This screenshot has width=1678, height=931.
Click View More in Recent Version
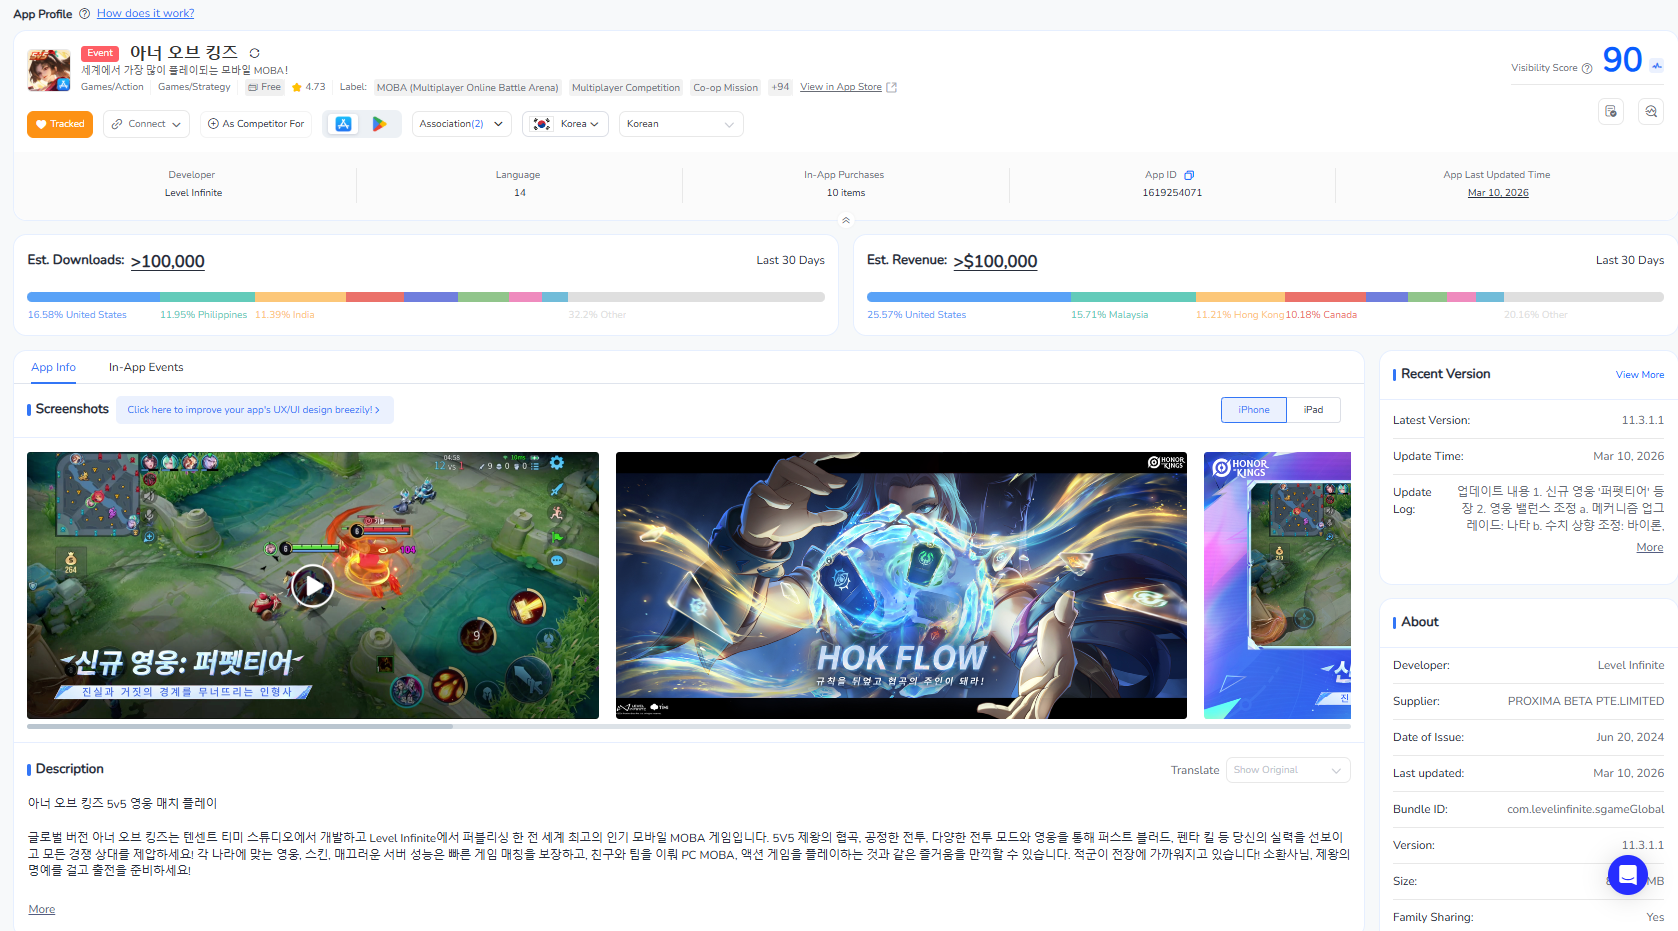(x=1639, y=375)
